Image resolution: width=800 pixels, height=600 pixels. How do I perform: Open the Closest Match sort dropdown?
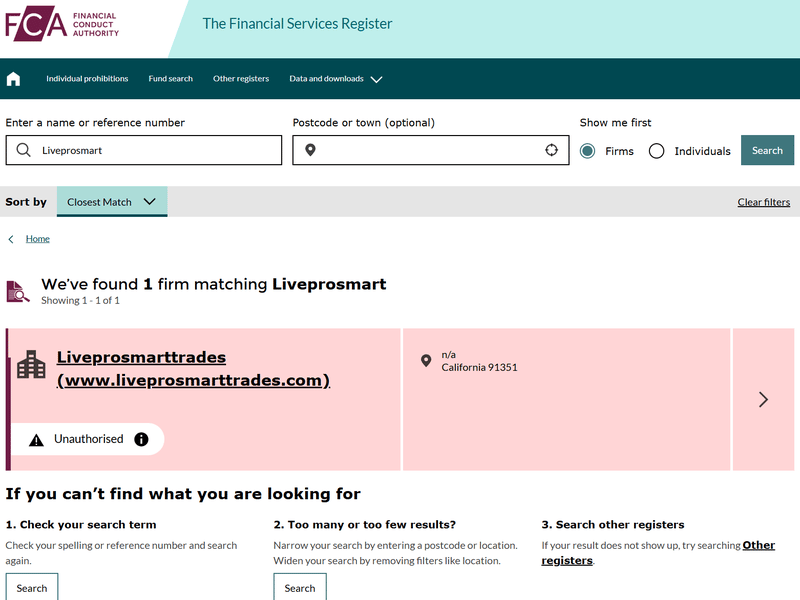click(x=112, y=202)
